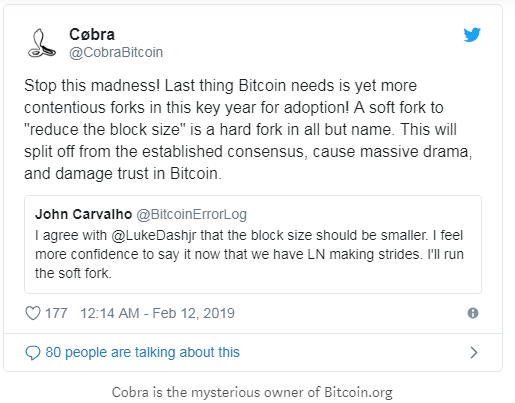515x403 pixels.
Task: Like the tweet using heart icon
Action: click(x=33, y=313)
